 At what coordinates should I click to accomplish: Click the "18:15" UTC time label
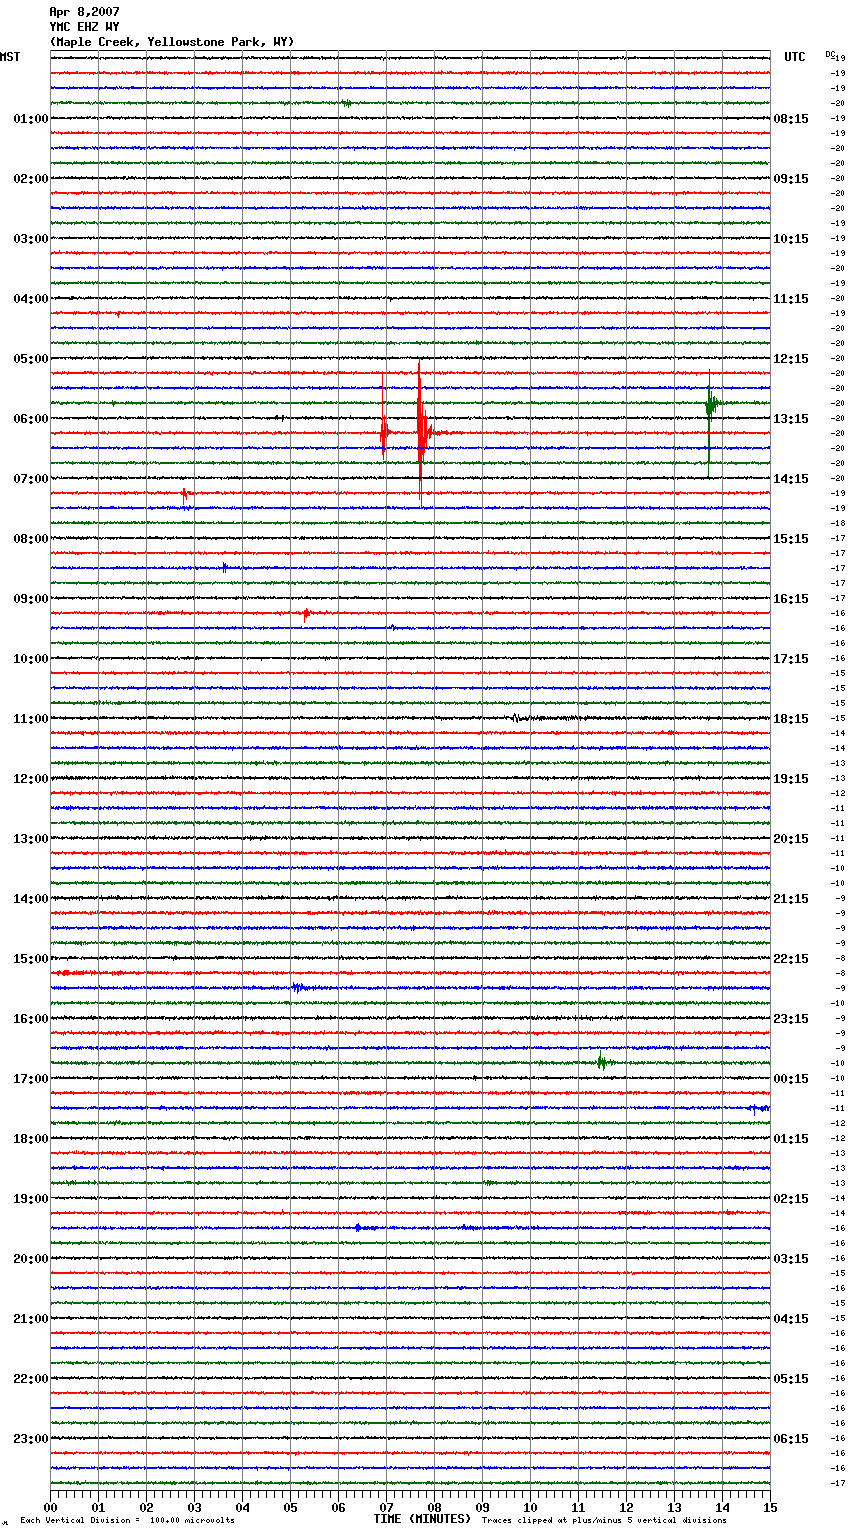tap(791, 719)
